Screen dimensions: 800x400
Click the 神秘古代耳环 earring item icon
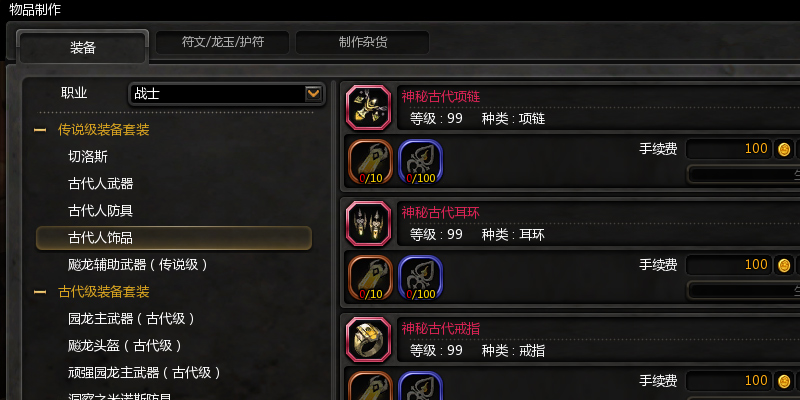(368, 223)
